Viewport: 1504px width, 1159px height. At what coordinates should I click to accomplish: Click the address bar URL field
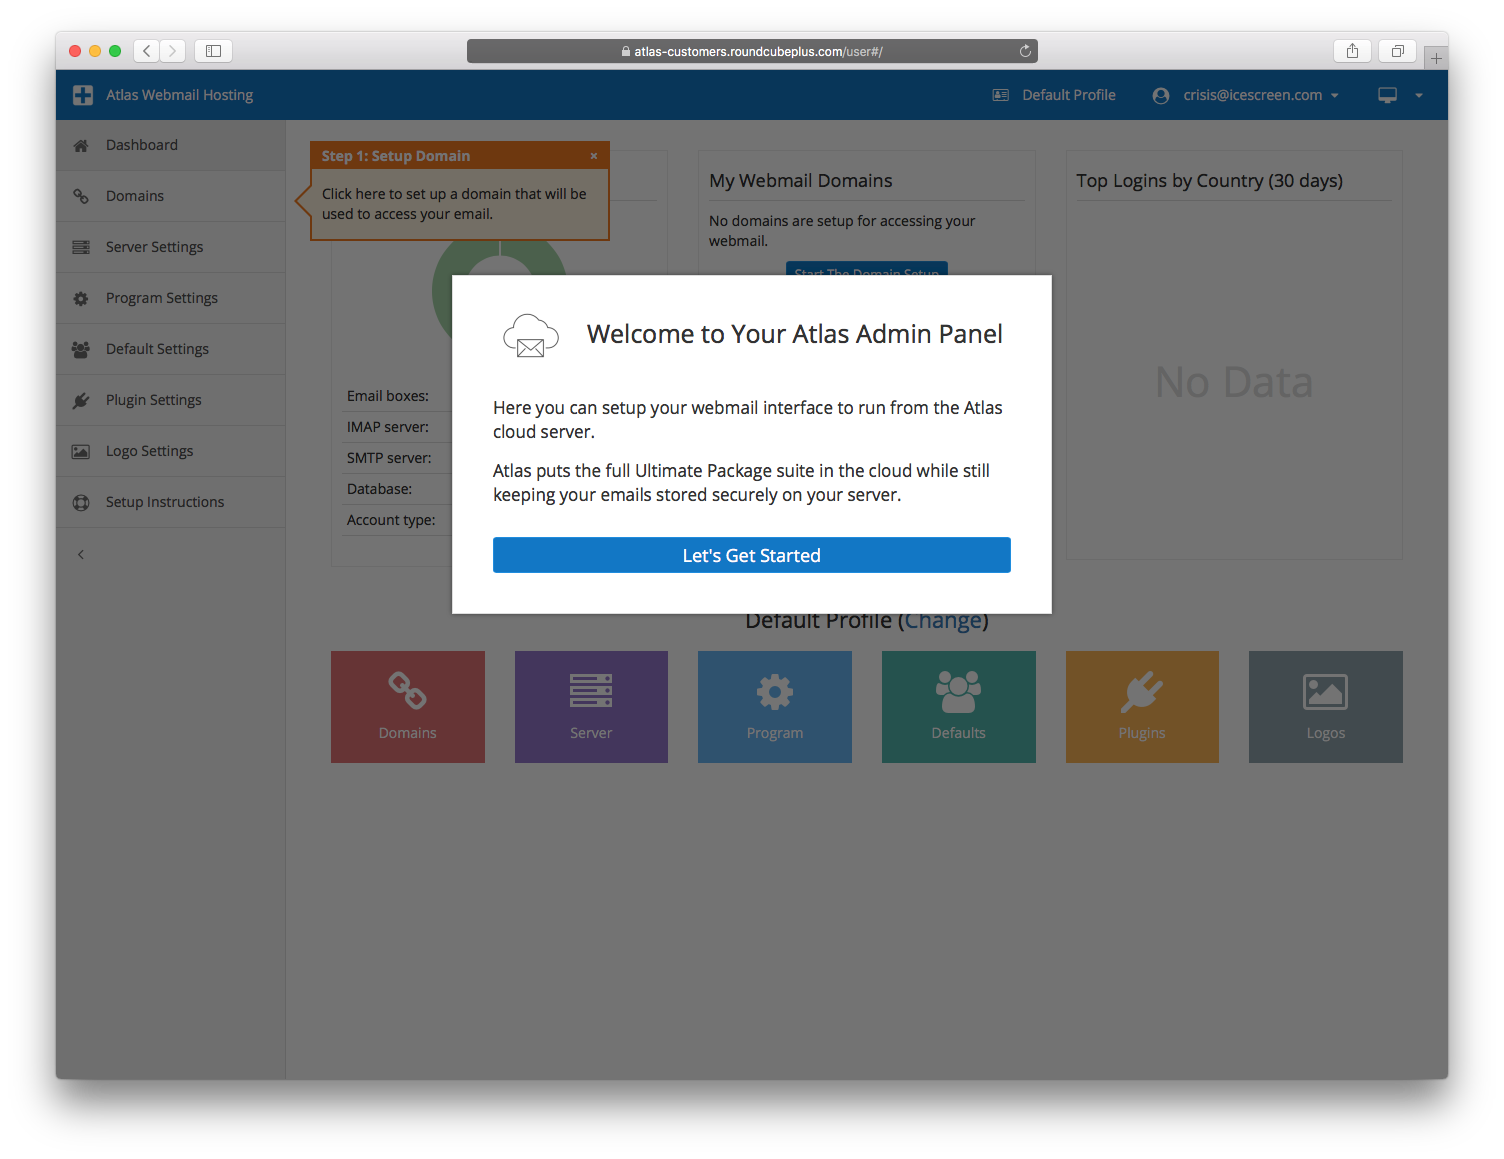point(752,51)
